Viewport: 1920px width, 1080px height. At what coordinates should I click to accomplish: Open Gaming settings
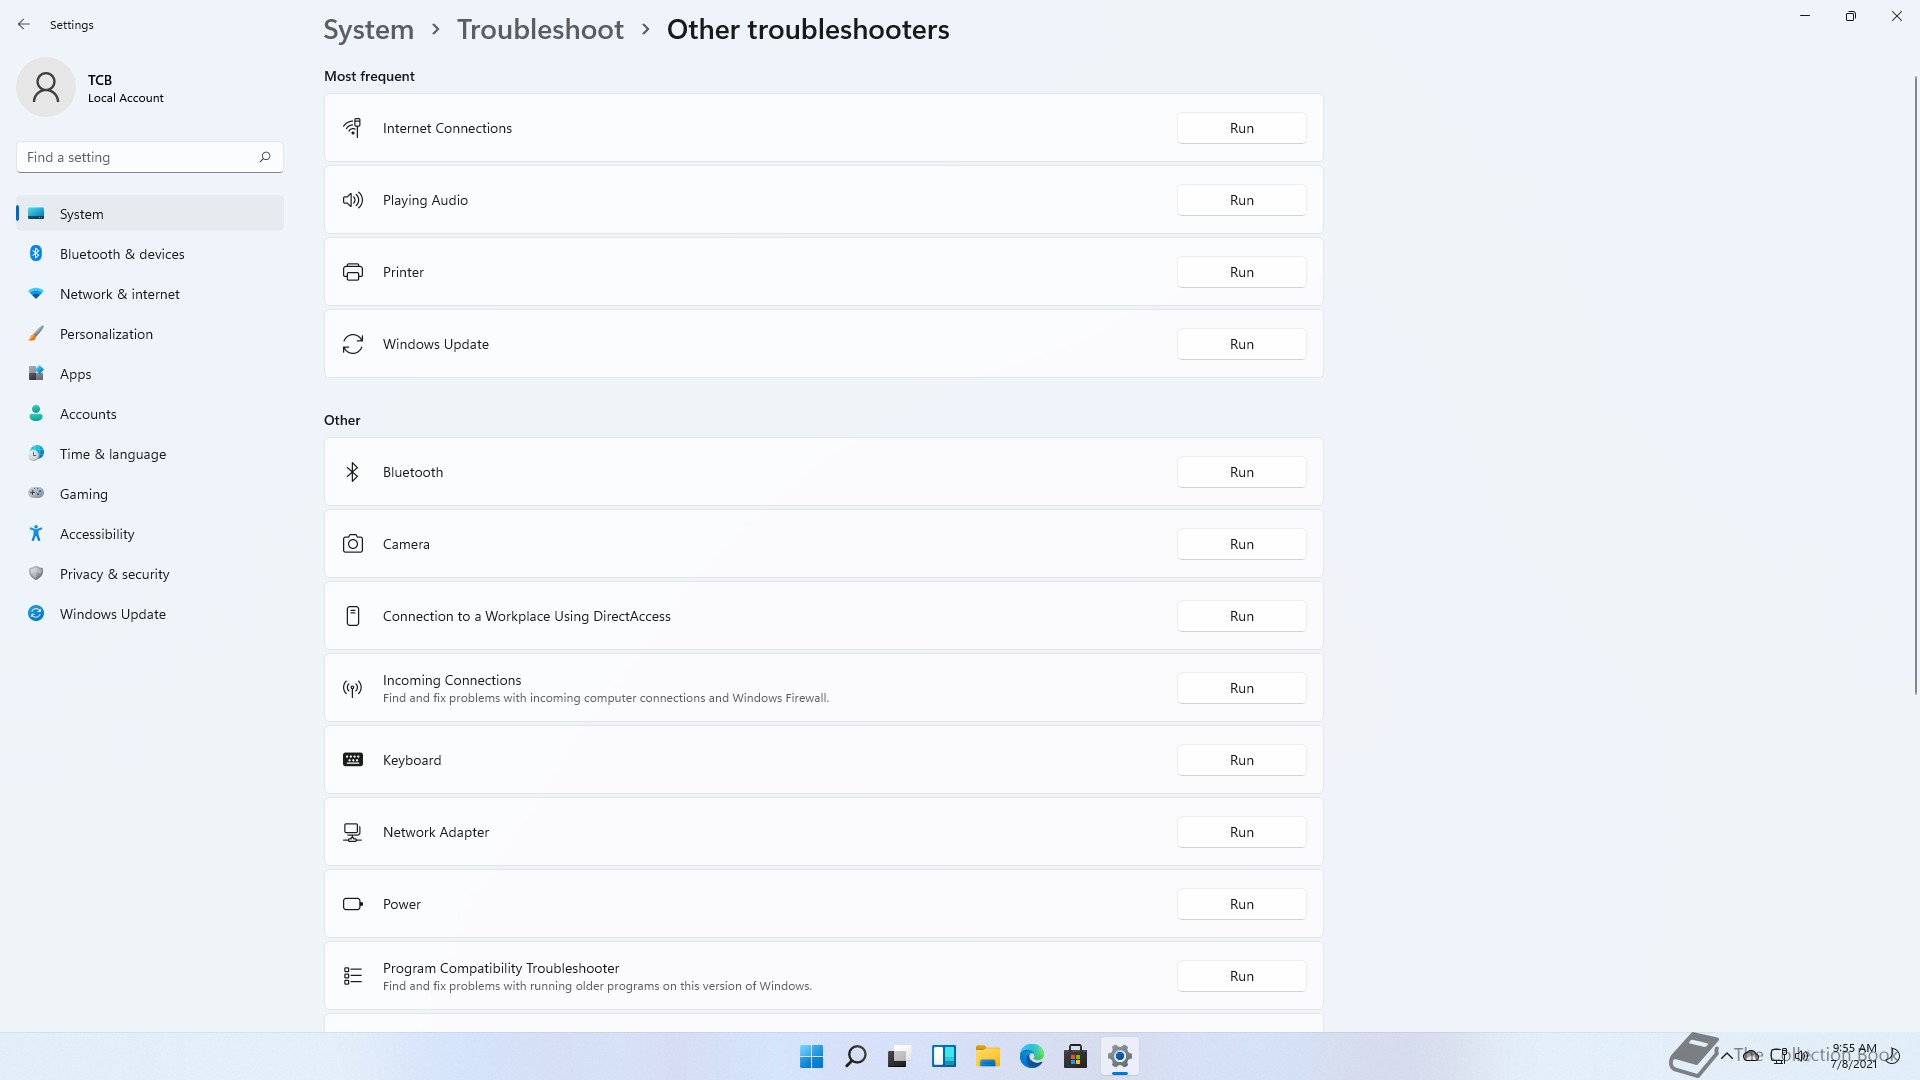click(150, 494)
